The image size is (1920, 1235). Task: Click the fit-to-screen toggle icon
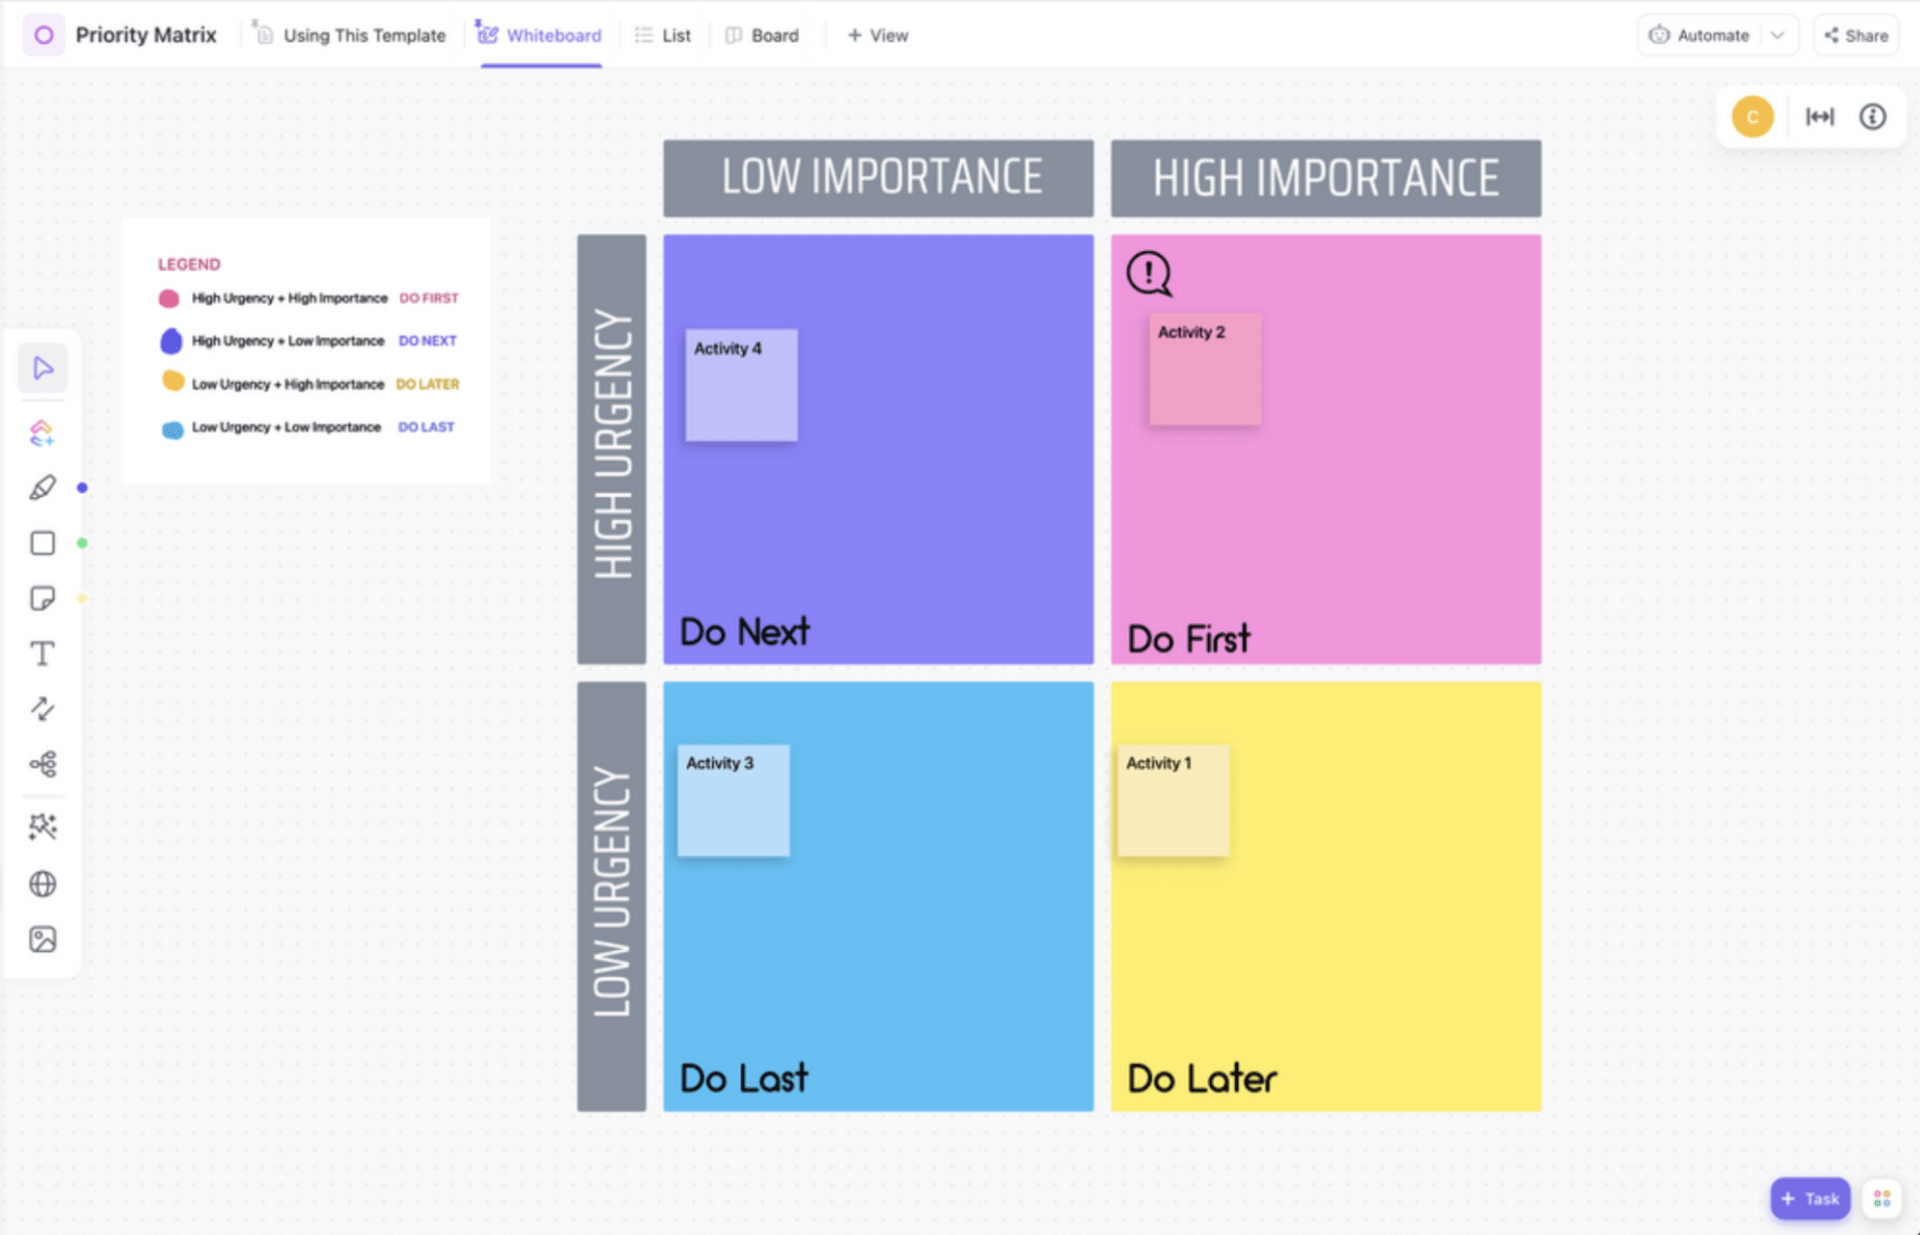(1821, 116)
